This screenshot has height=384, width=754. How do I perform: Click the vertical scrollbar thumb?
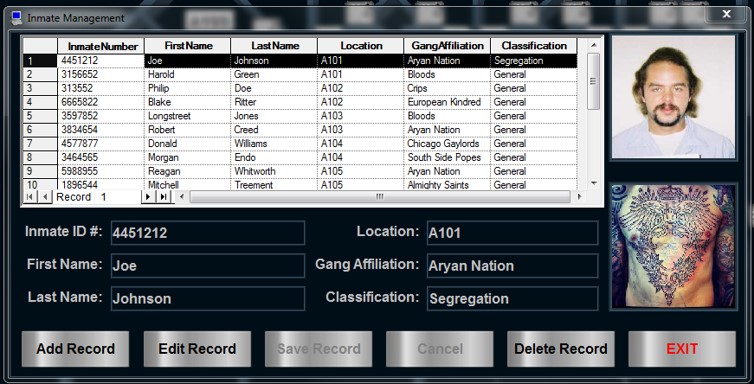pos(593,81)
